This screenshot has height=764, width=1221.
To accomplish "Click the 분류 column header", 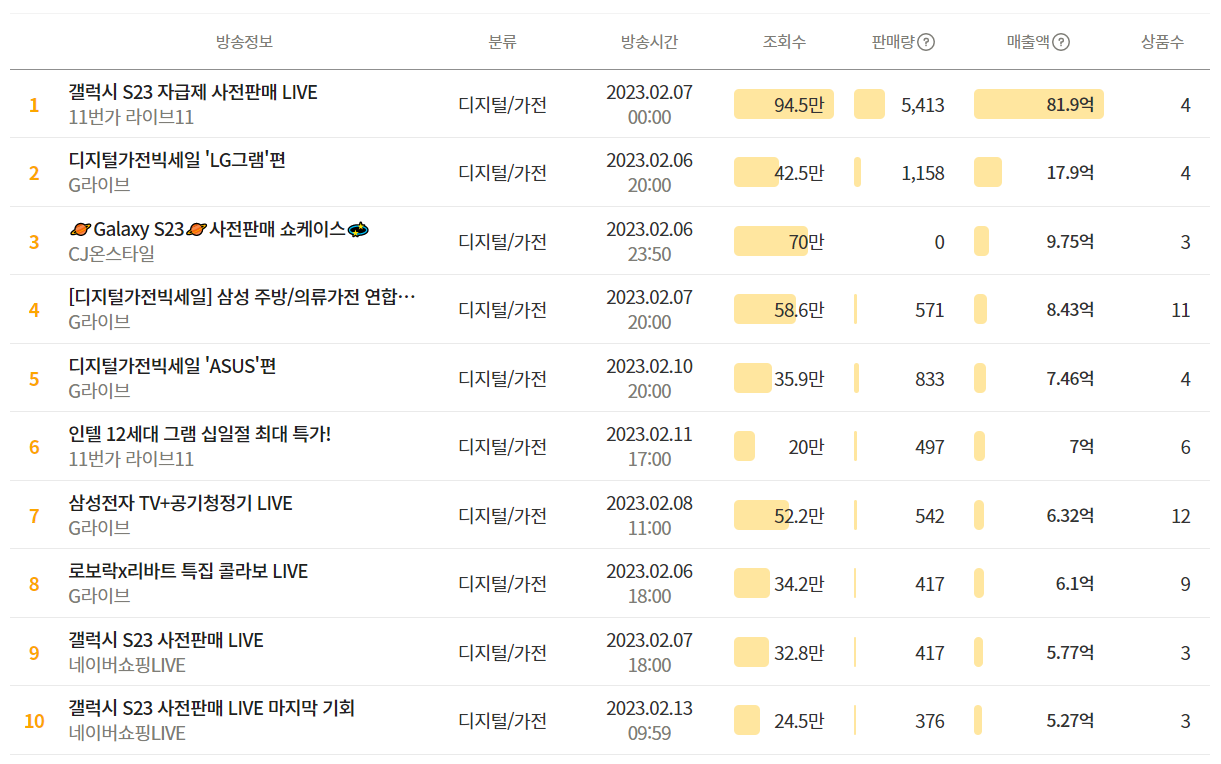I will tap(502, 42).
